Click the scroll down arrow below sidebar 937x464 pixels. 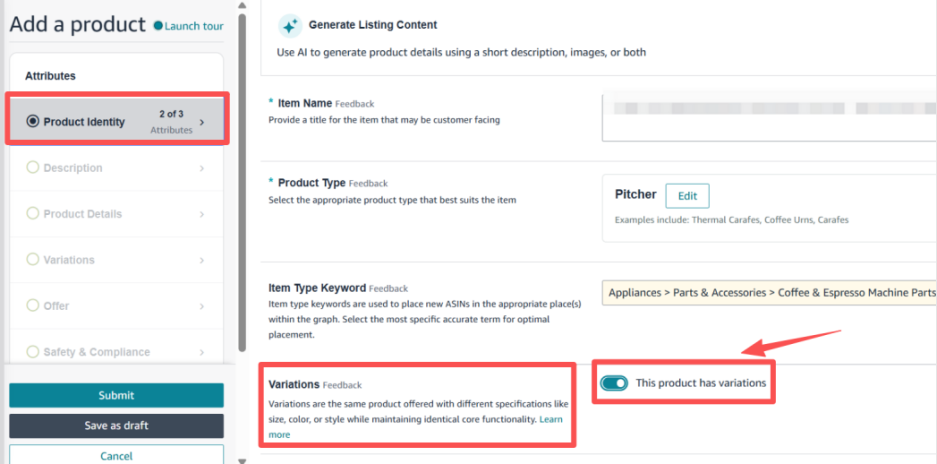click(241, 460)
